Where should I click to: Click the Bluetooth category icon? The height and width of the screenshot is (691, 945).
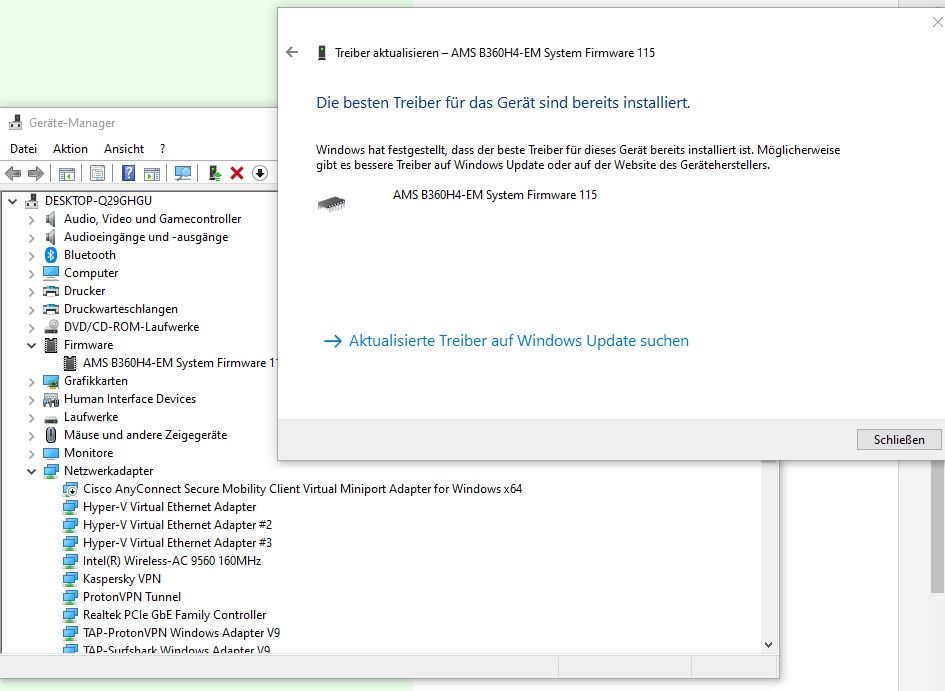pos(51,255)
